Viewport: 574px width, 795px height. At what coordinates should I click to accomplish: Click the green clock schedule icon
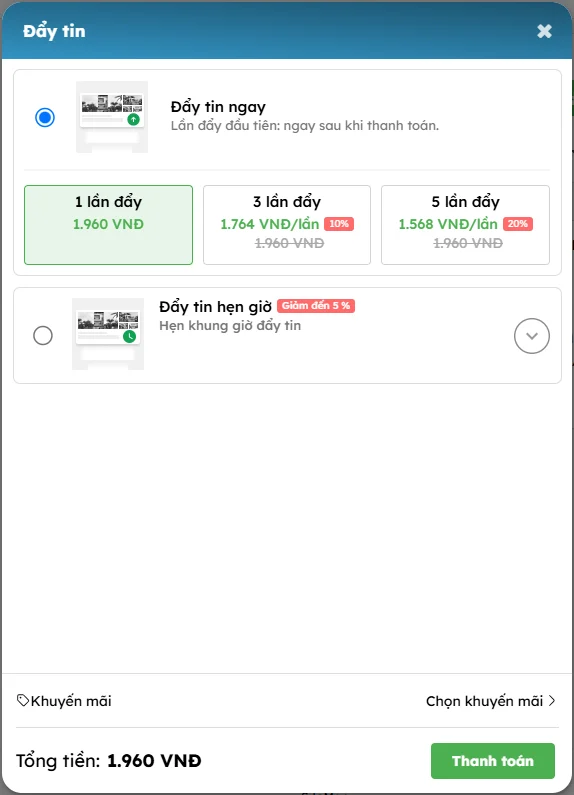tap(130, 336)
